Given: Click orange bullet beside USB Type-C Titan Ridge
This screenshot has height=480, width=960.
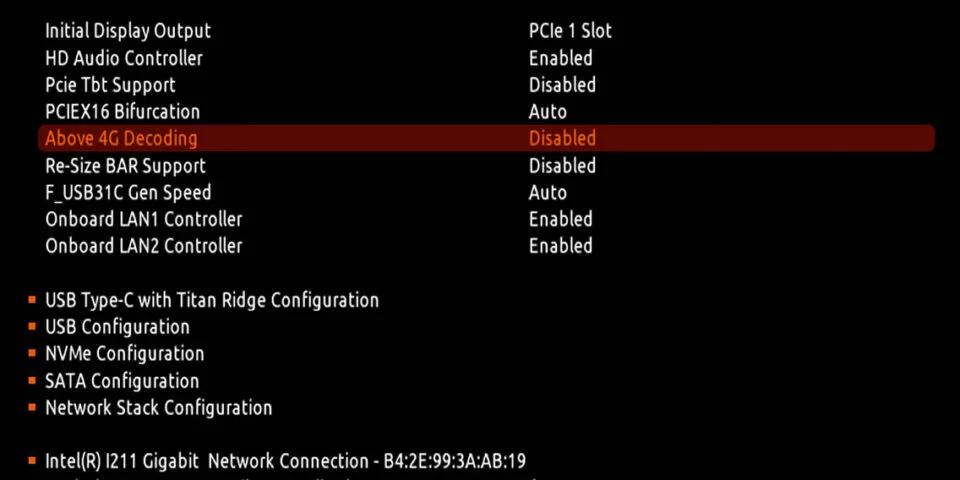Looking at the screenshot, I should [32, 300].
